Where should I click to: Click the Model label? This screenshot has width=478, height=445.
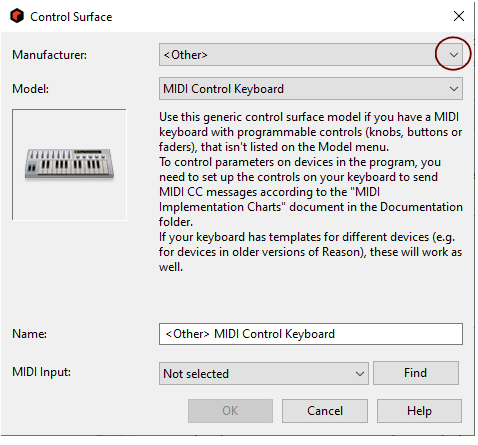pyautogui.click(x=30, y=89)
